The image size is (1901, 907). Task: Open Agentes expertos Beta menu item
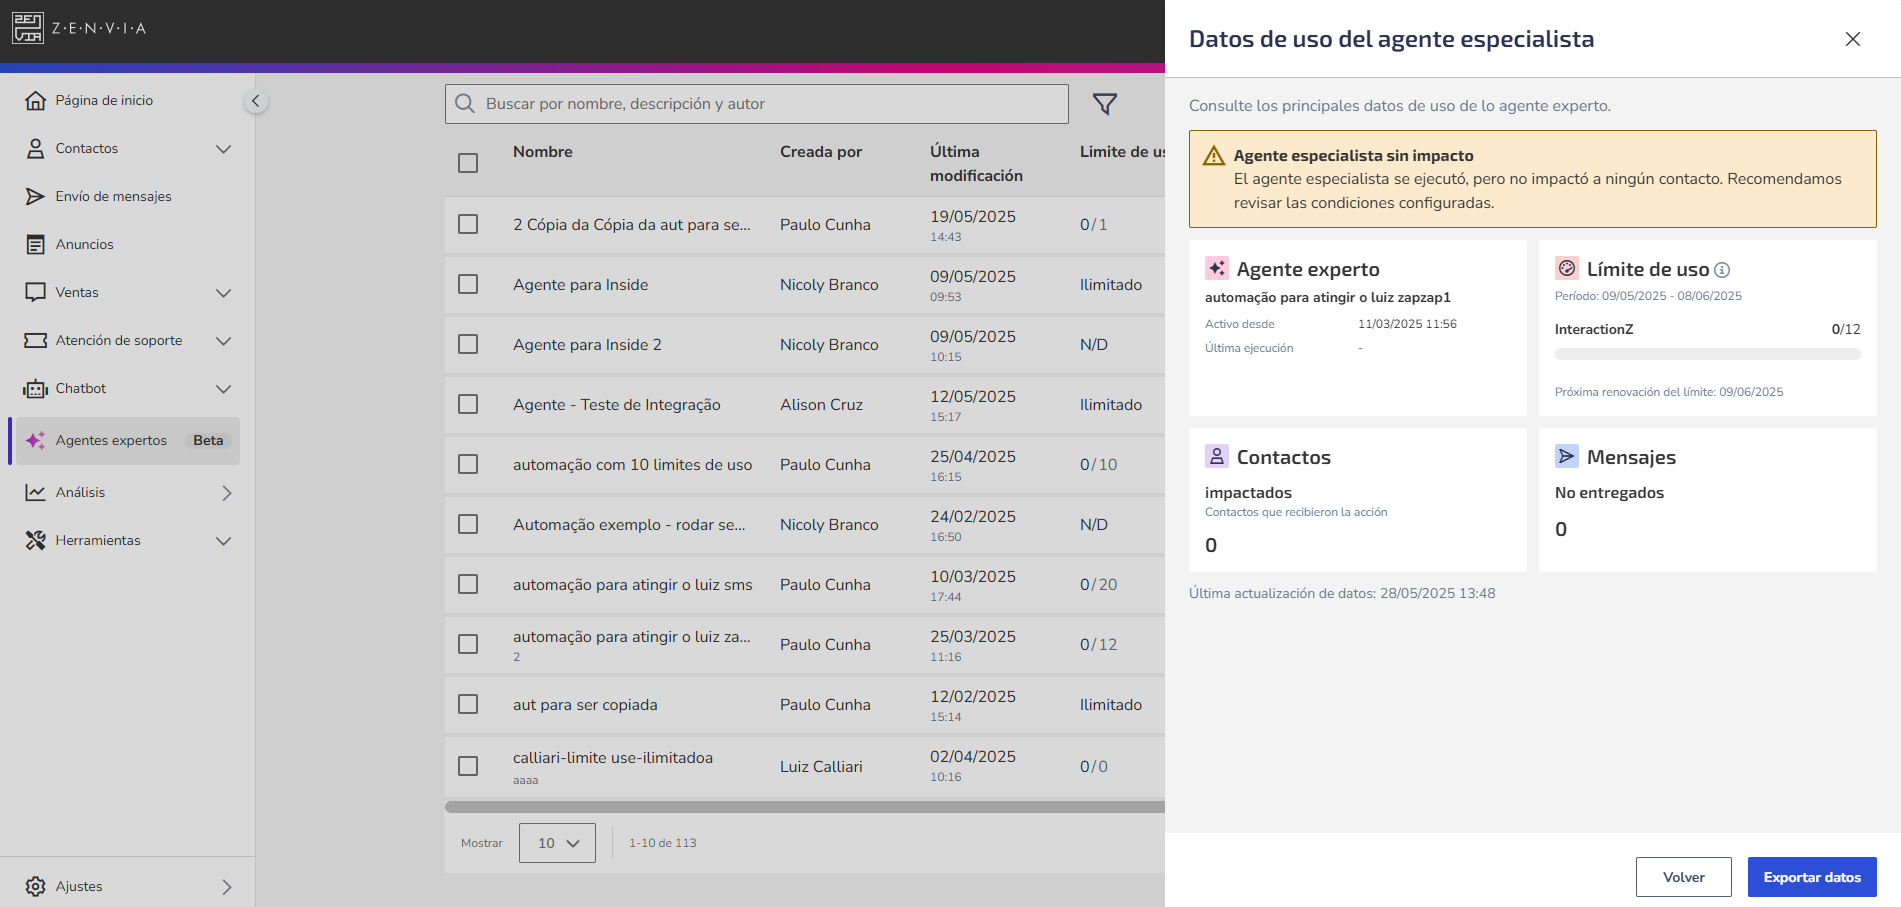(128, 440)
